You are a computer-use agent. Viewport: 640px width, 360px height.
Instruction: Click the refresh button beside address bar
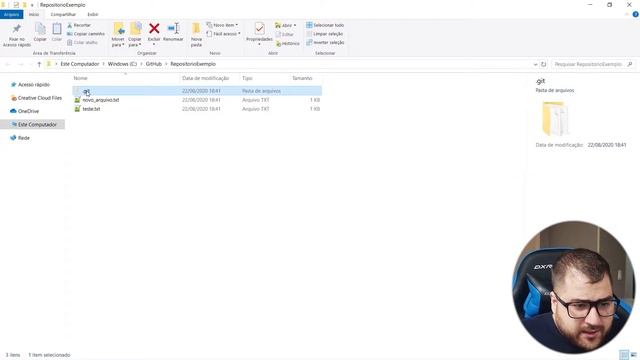pos(543,64)
